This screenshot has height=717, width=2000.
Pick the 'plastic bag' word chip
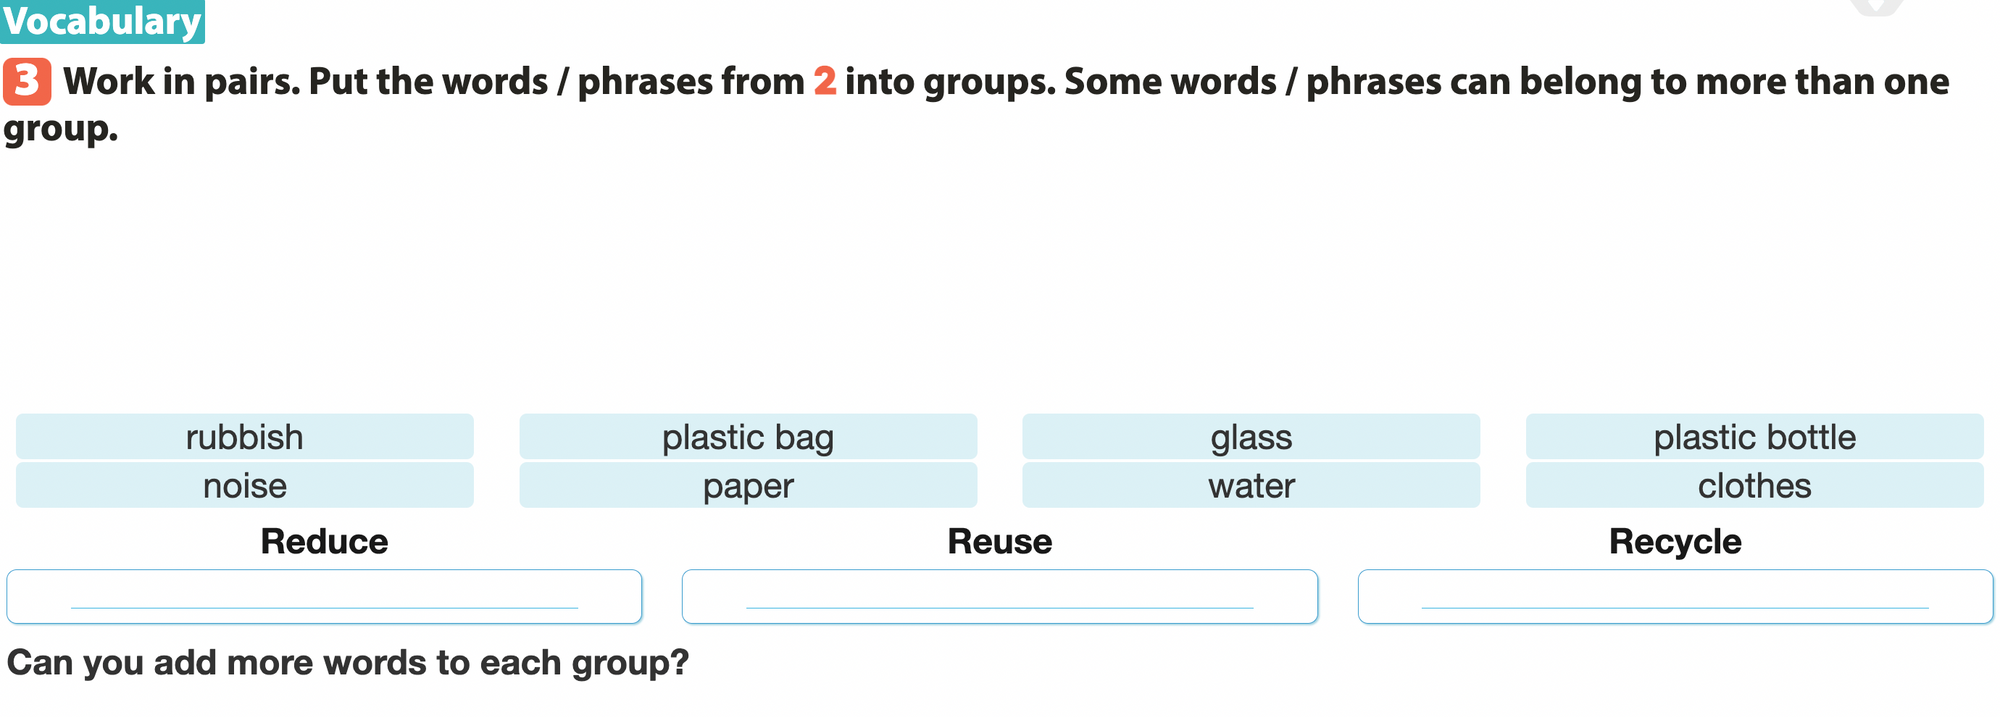[748, 437]
